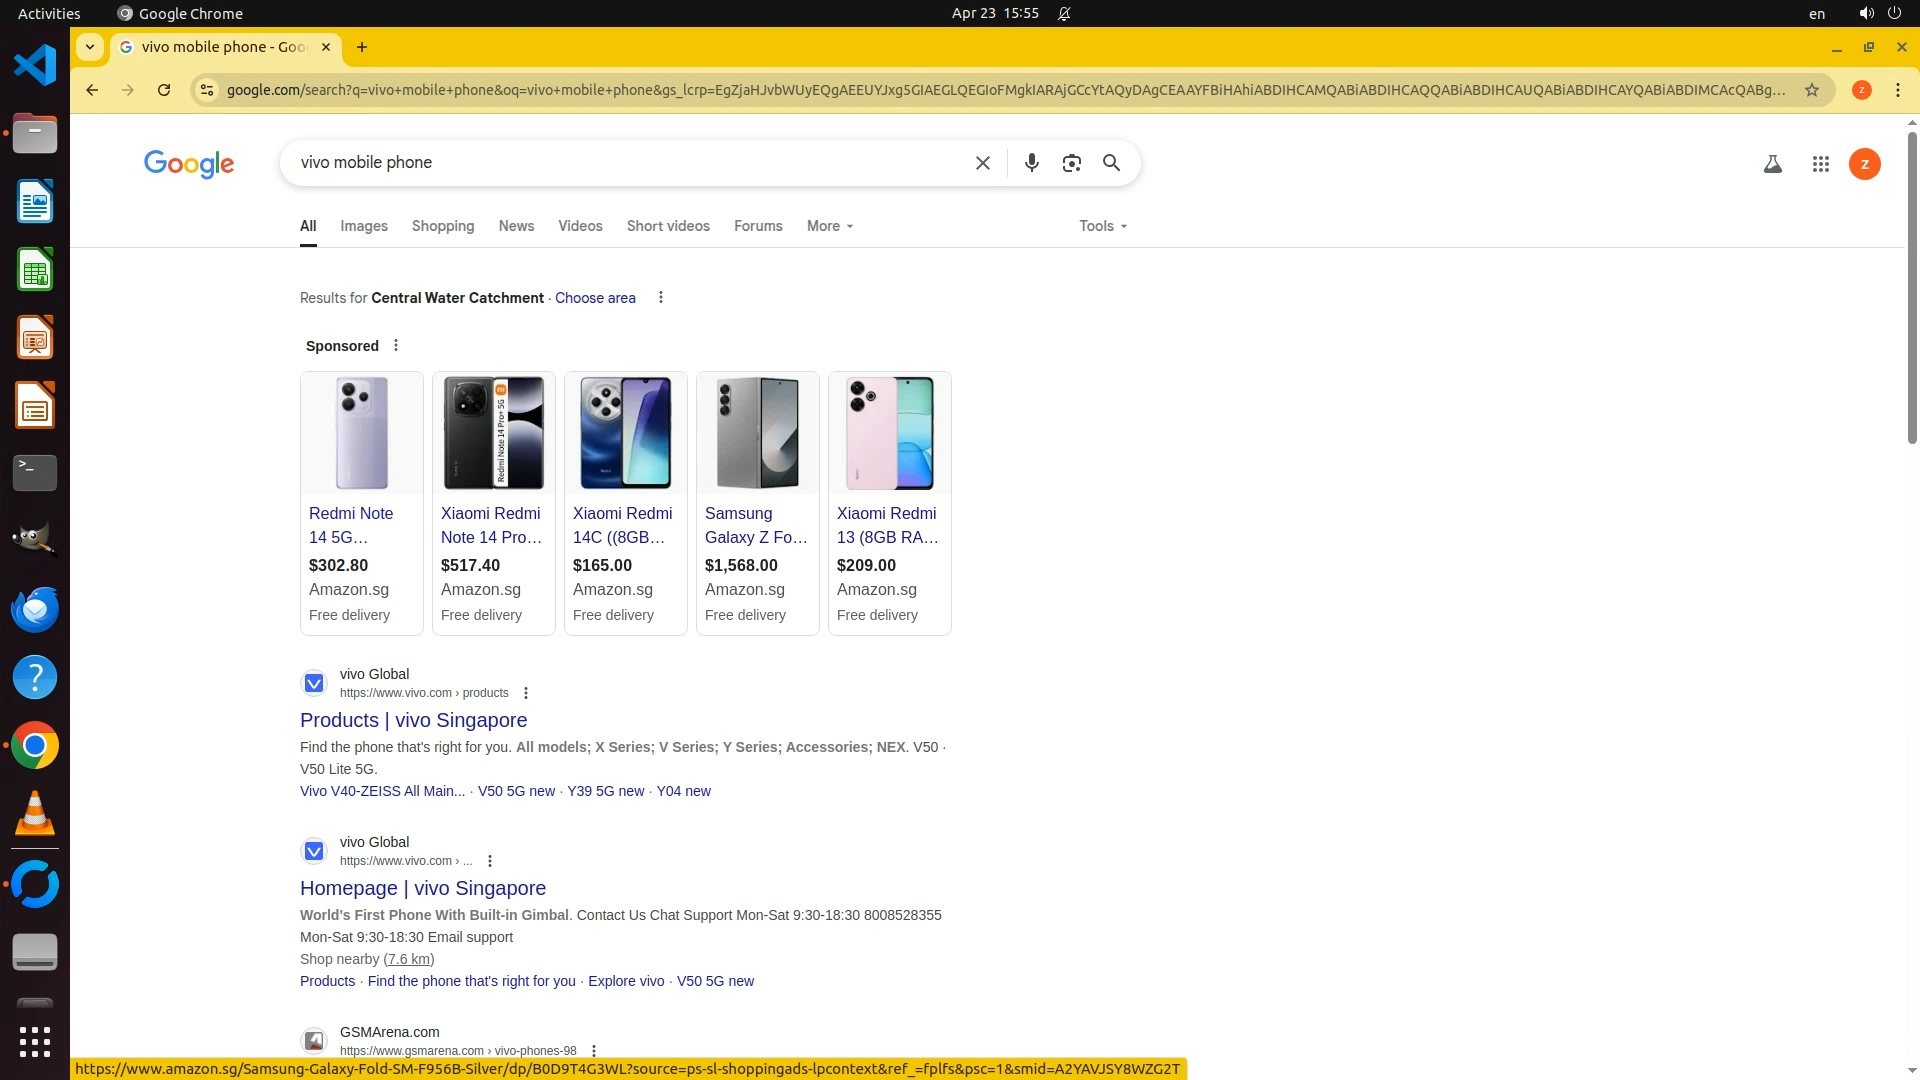Click the Choose area link
This screenshot has width=1920, height=1080.
(595, 298)
